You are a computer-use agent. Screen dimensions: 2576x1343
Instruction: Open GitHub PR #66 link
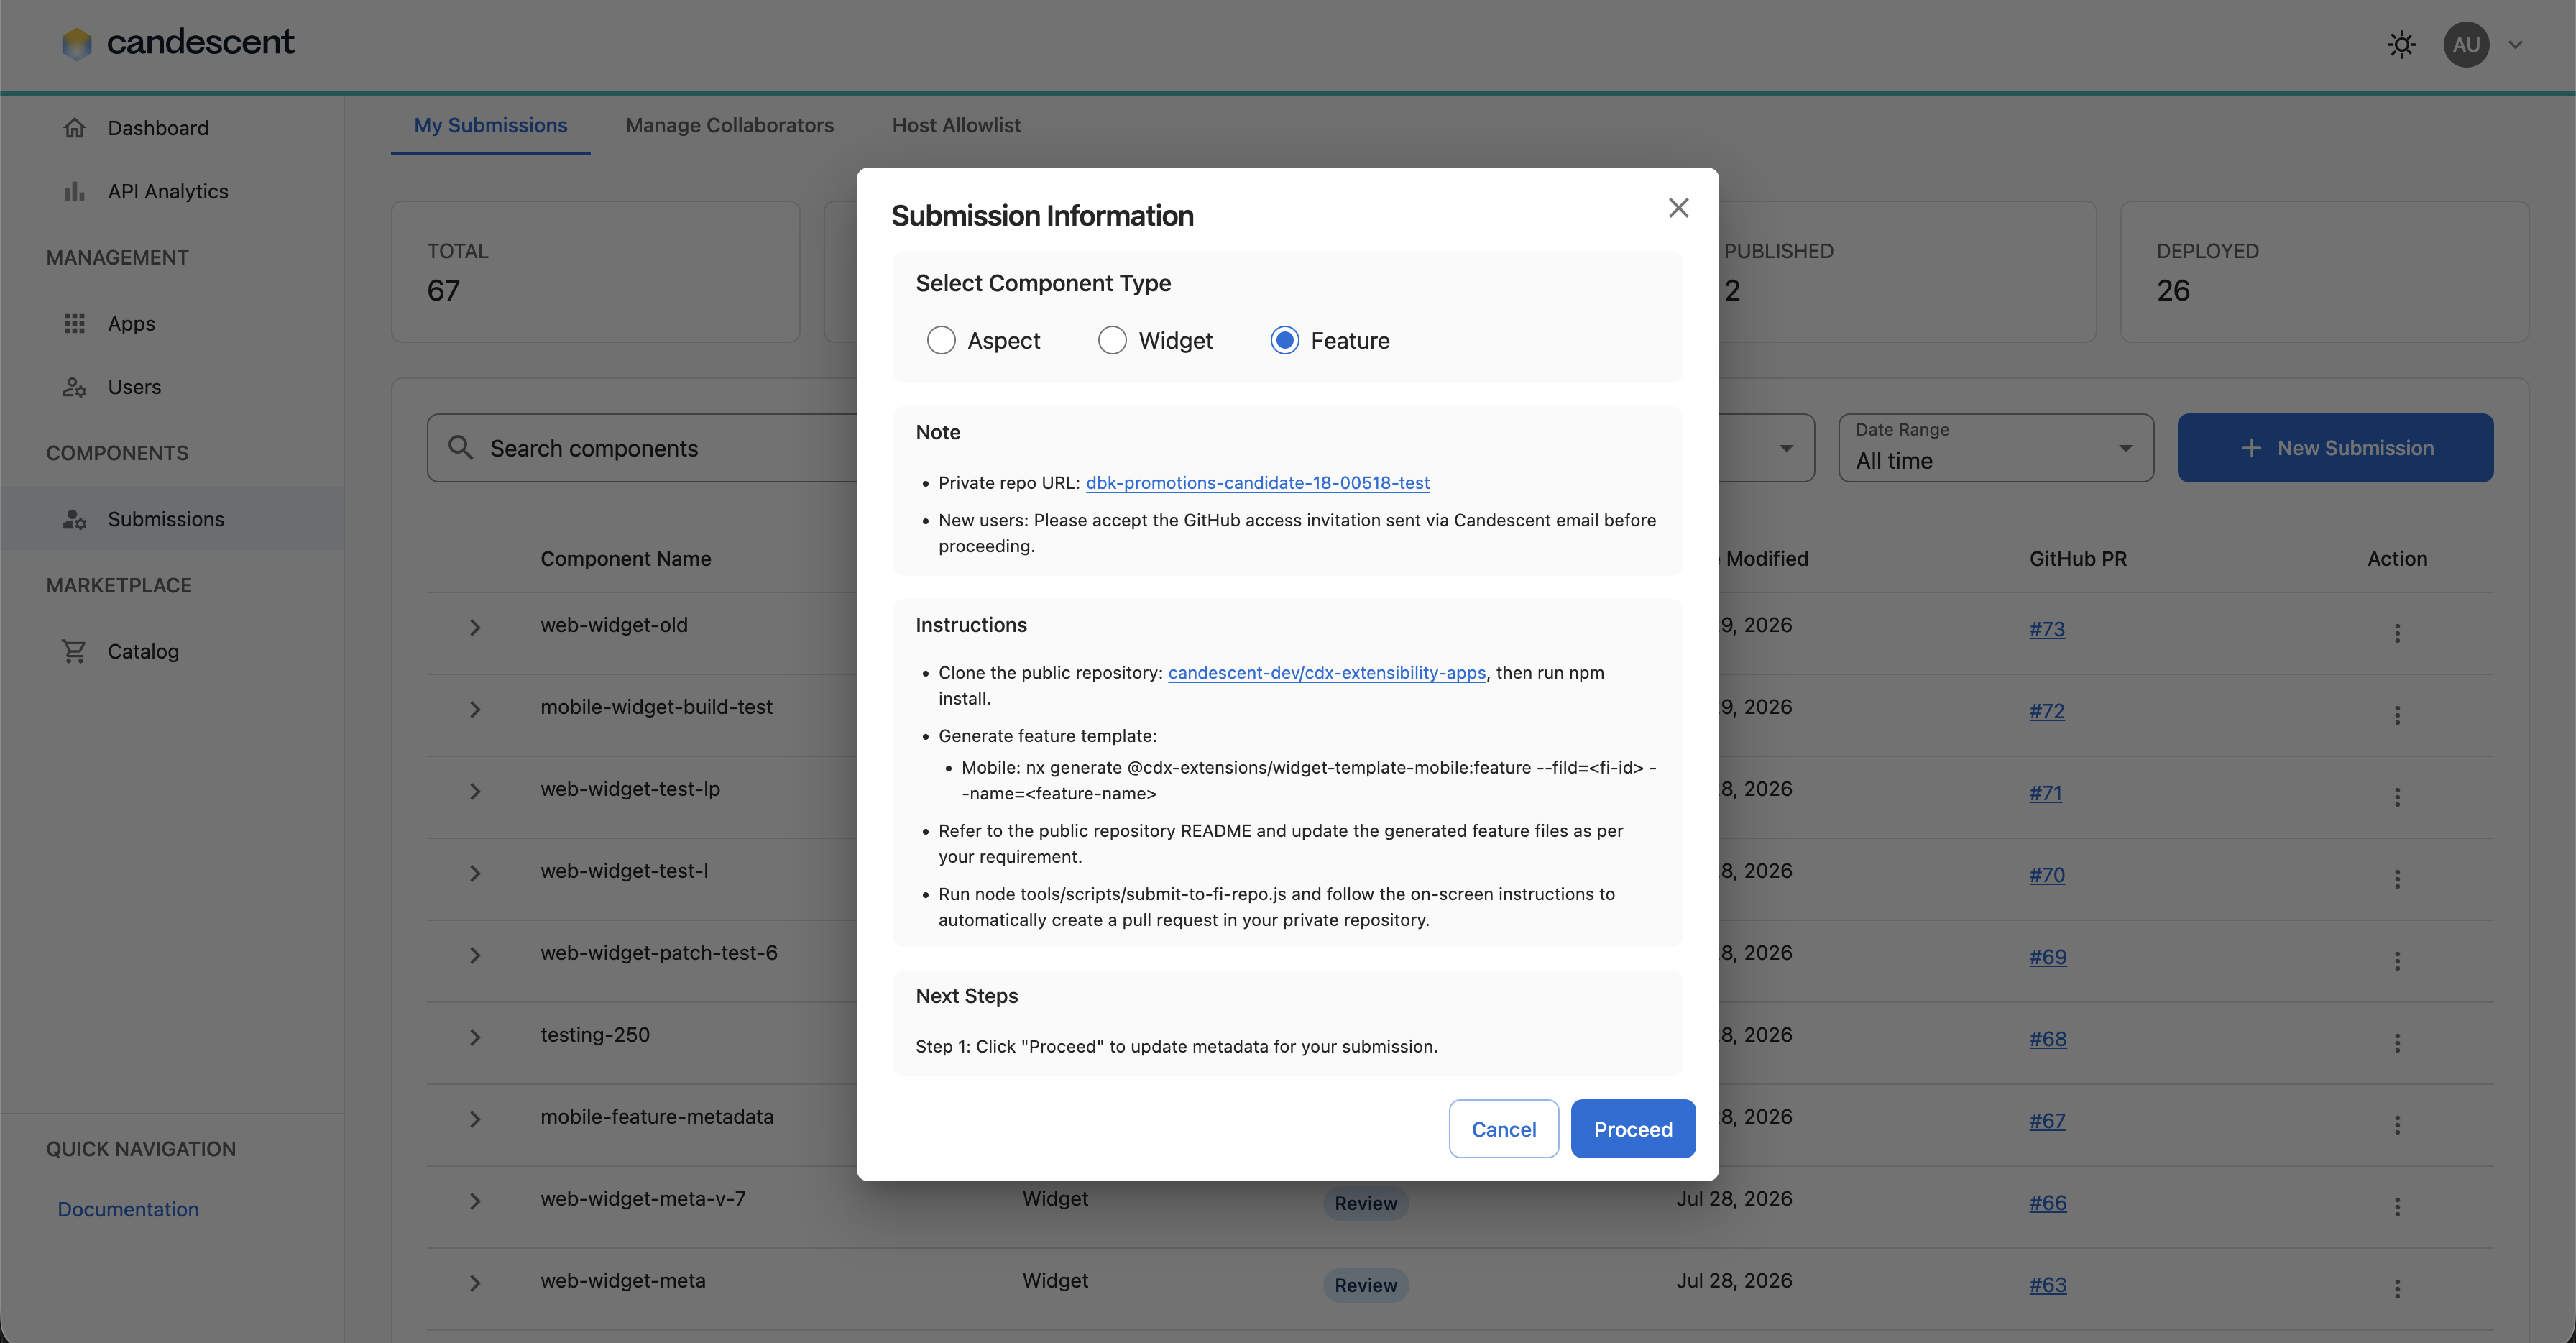pos(2048,1203)
